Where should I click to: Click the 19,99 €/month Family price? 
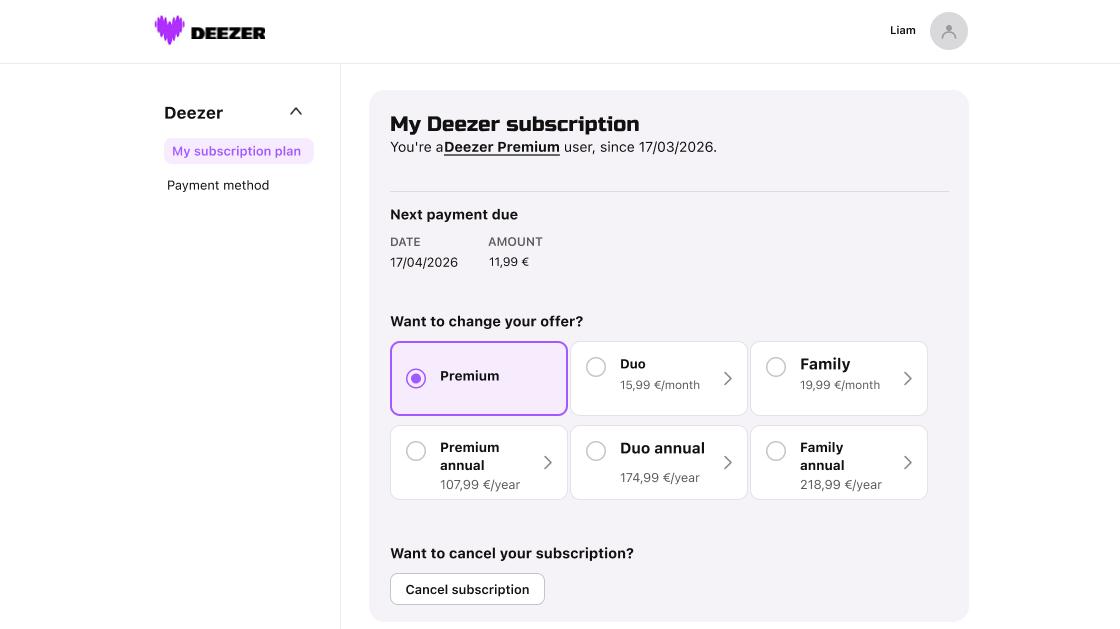coord(840,385)
